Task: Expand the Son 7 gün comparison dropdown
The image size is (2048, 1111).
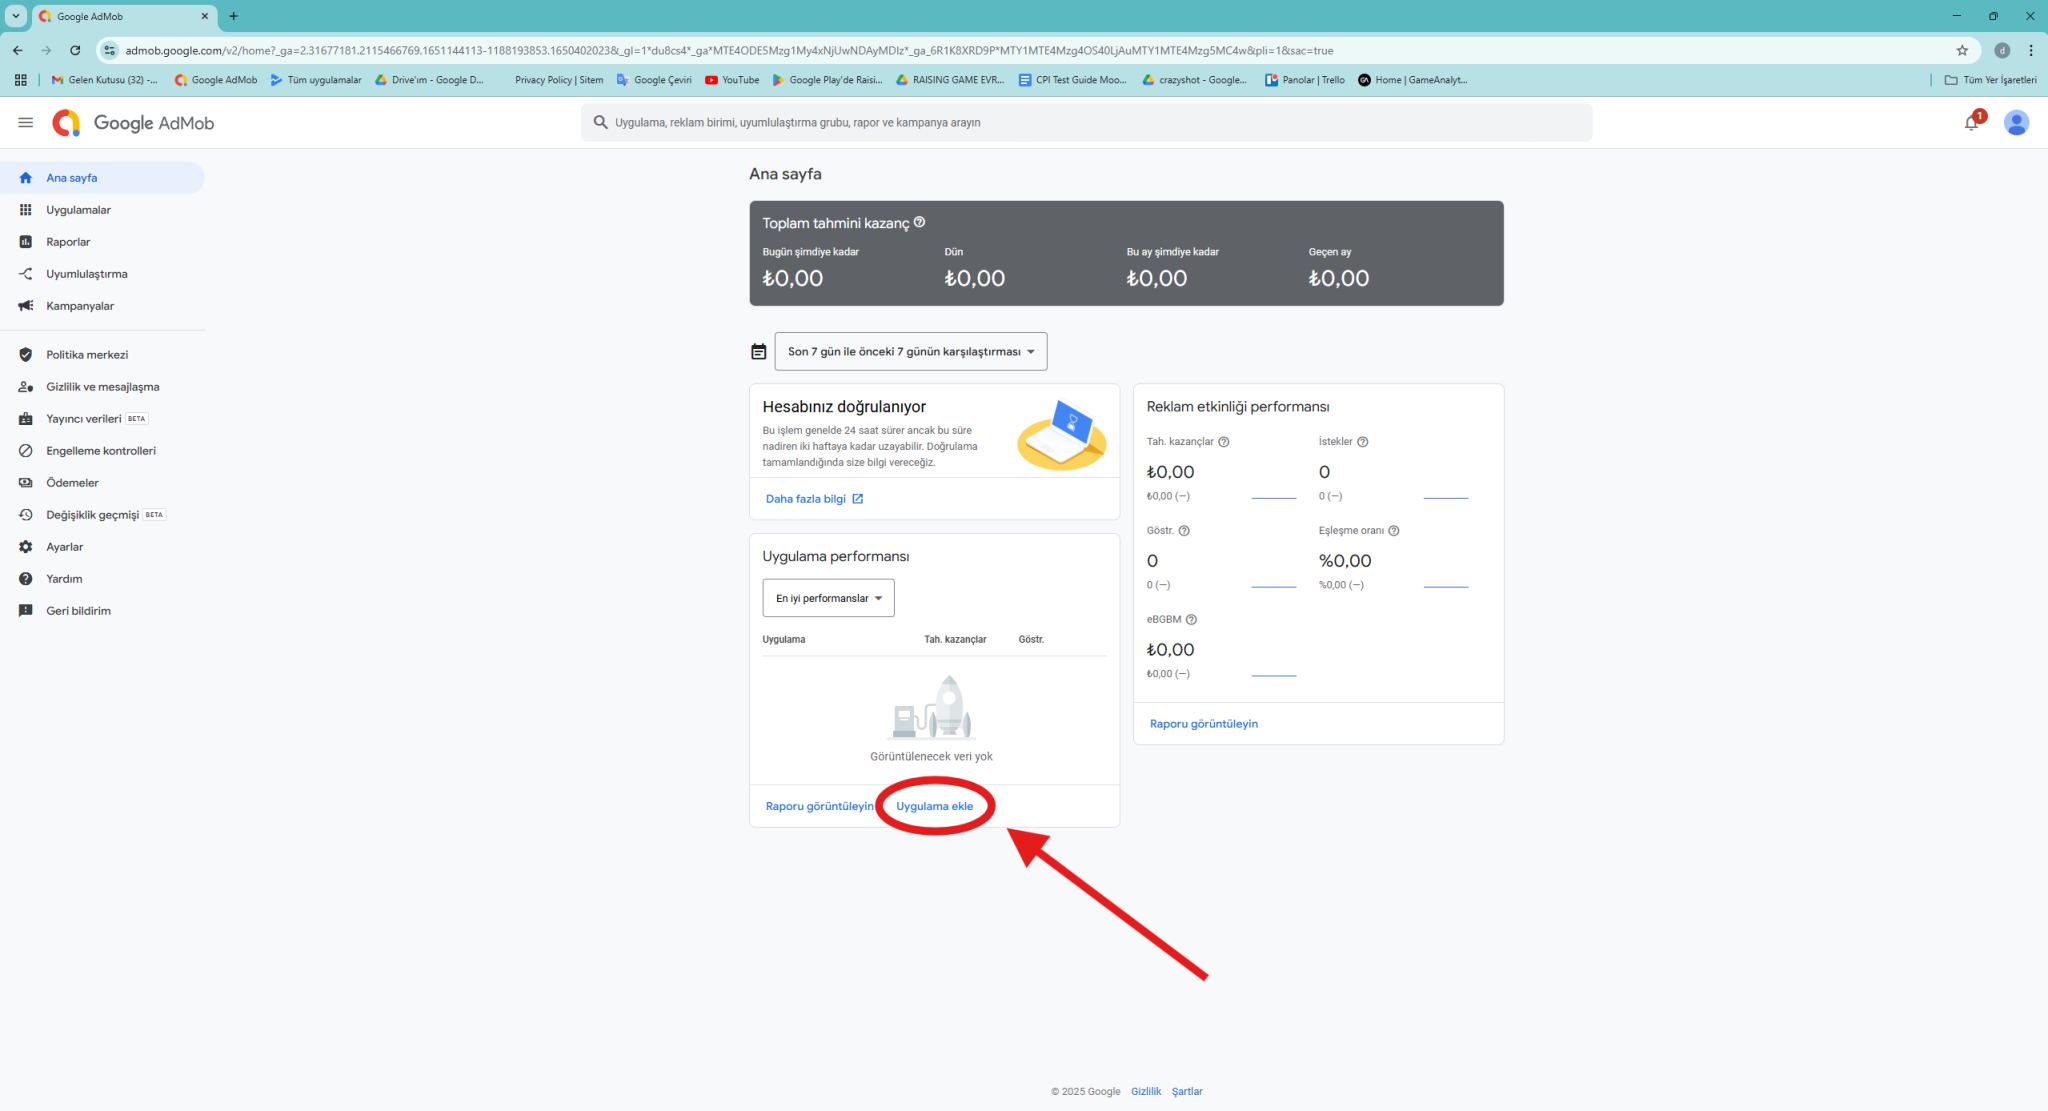Action: coord(910,352)
